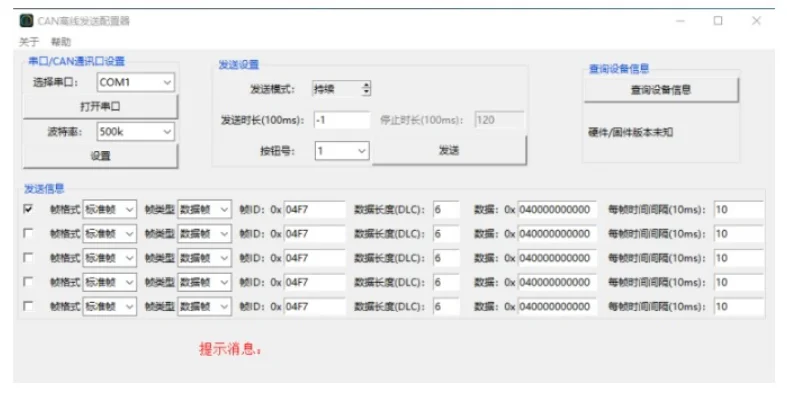
Task: Click second-row 帧ID field 04F7
Action: coord(315,234)
